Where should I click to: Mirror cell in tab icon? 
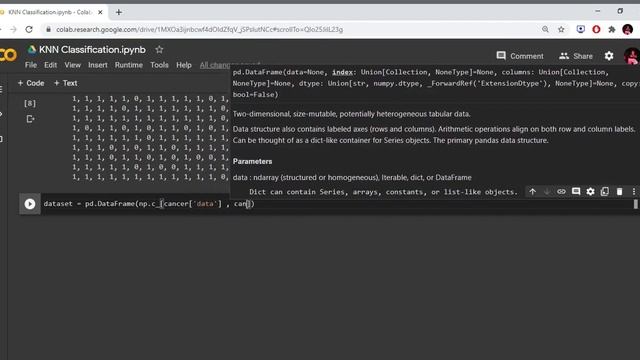(604, 191)
